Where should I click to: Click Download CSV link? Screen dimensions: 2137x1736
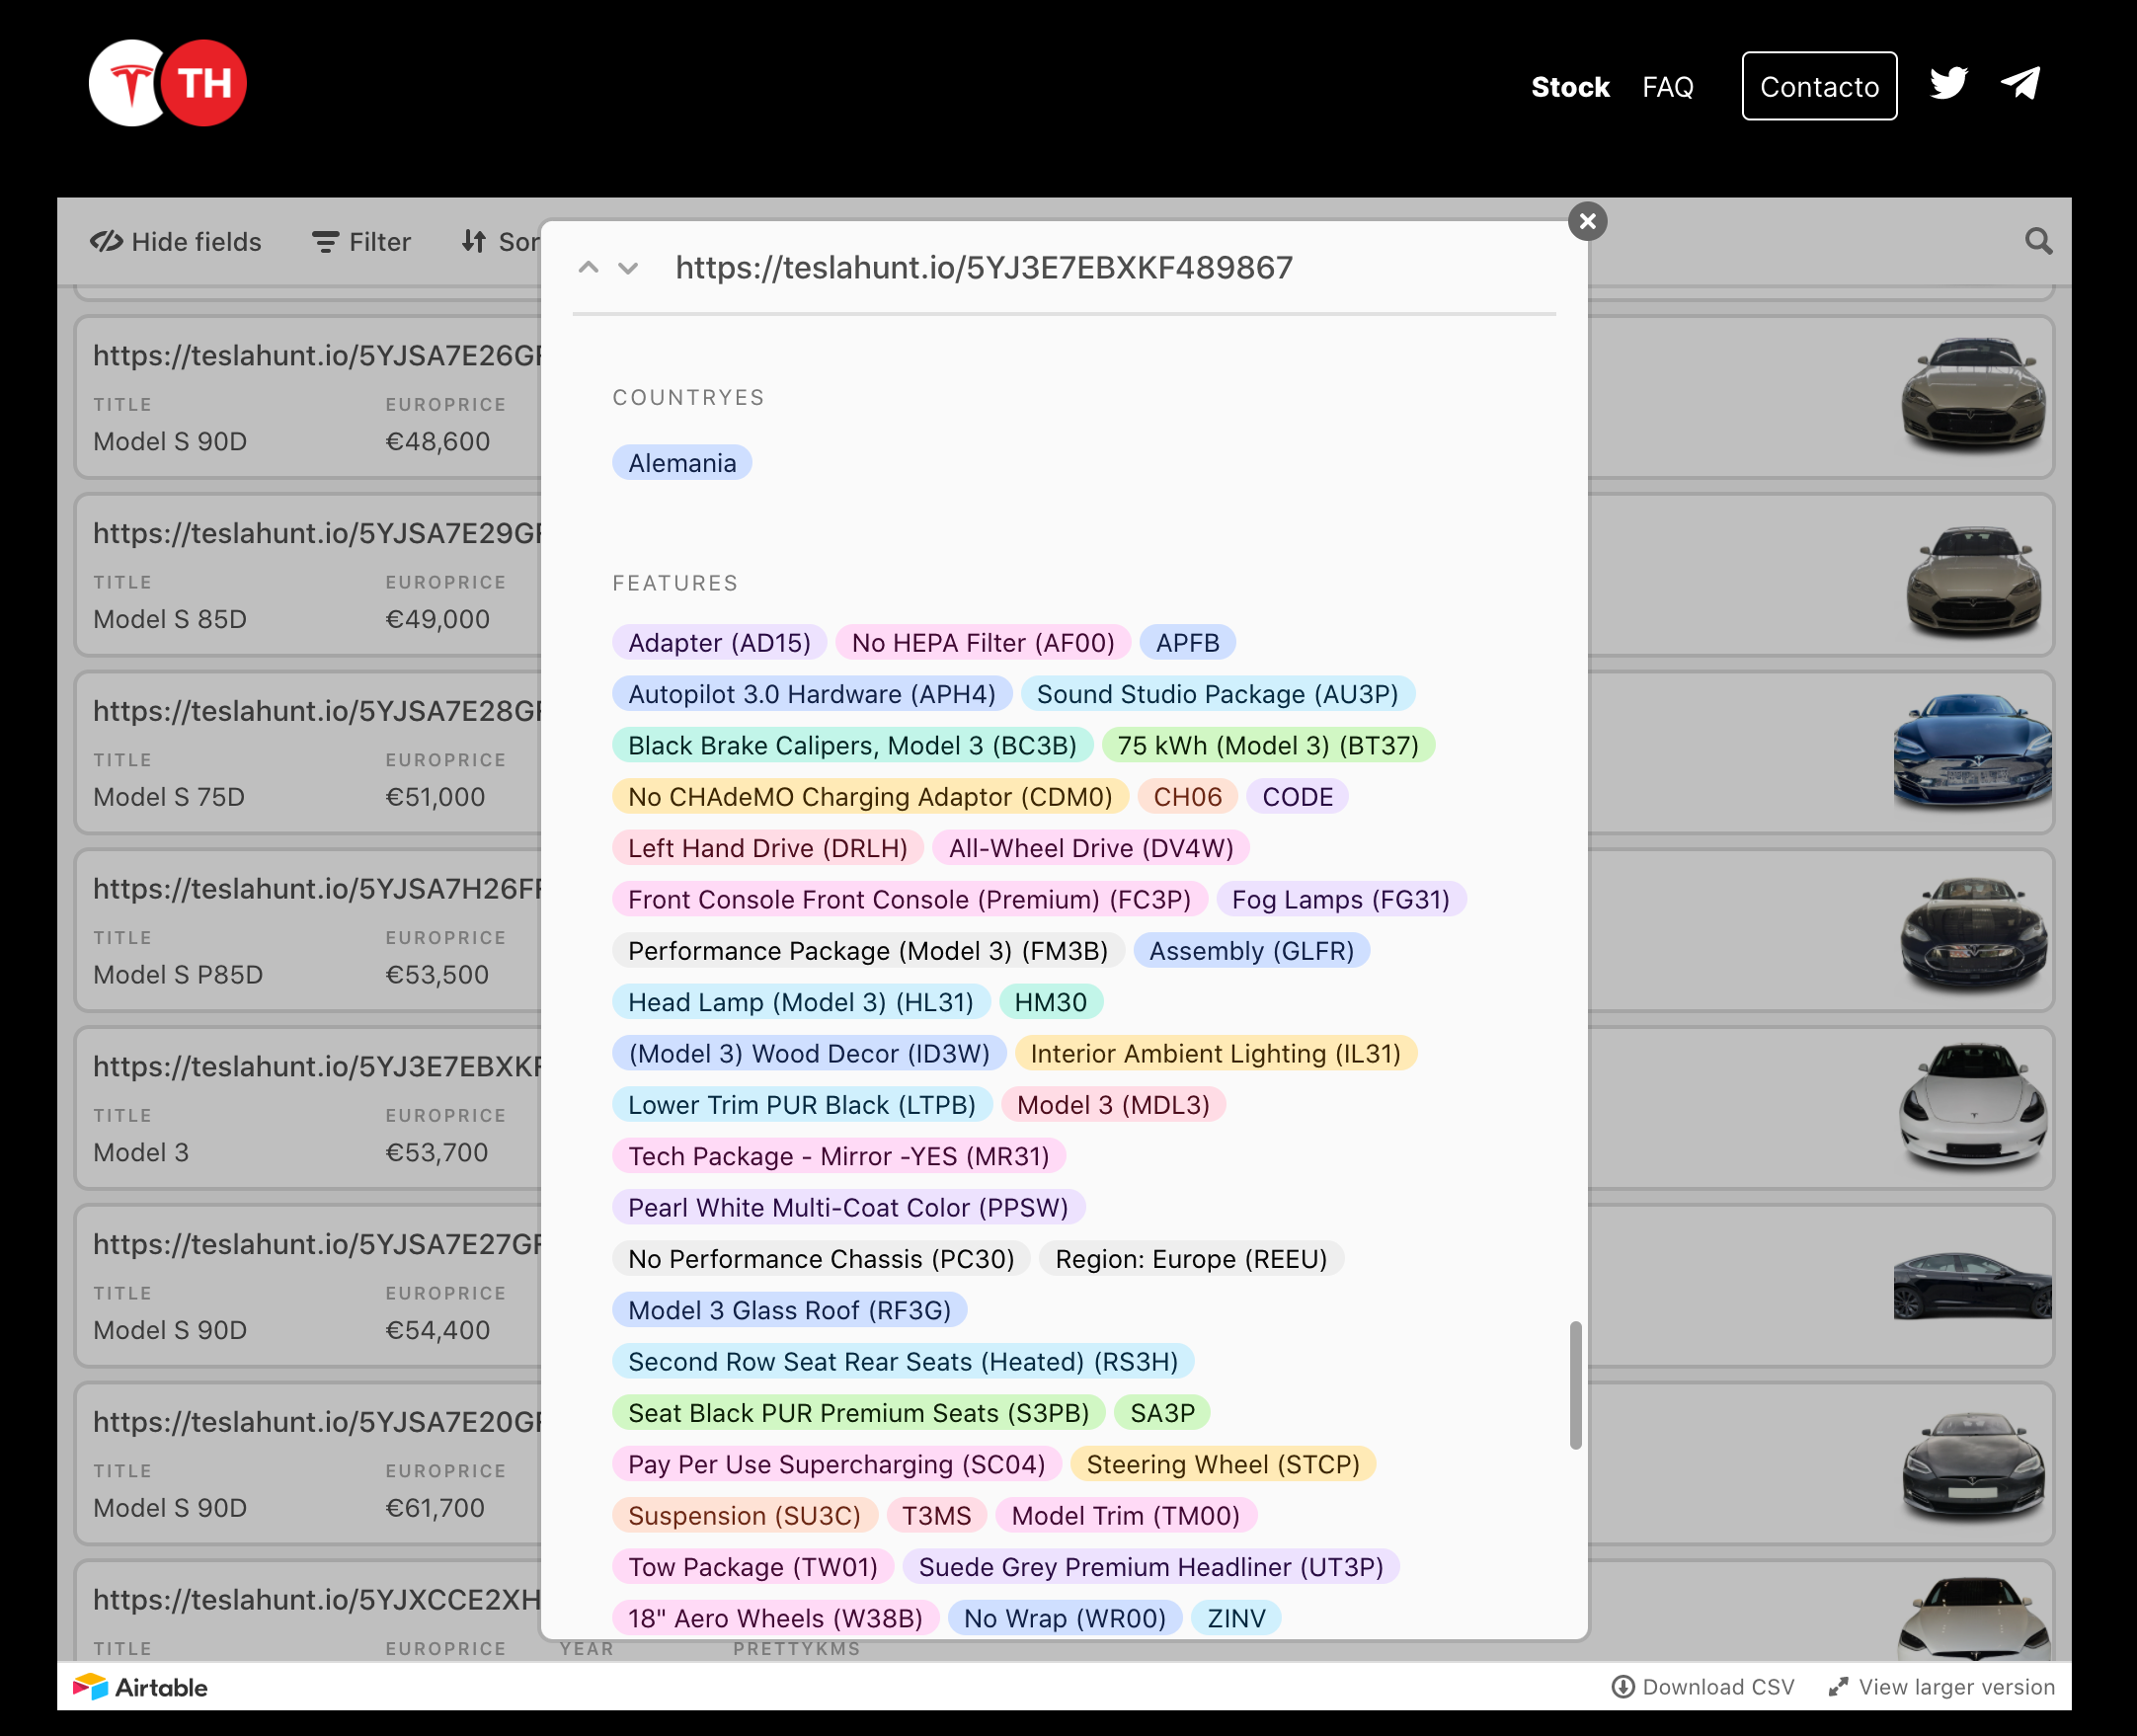coord(1703,1687)
